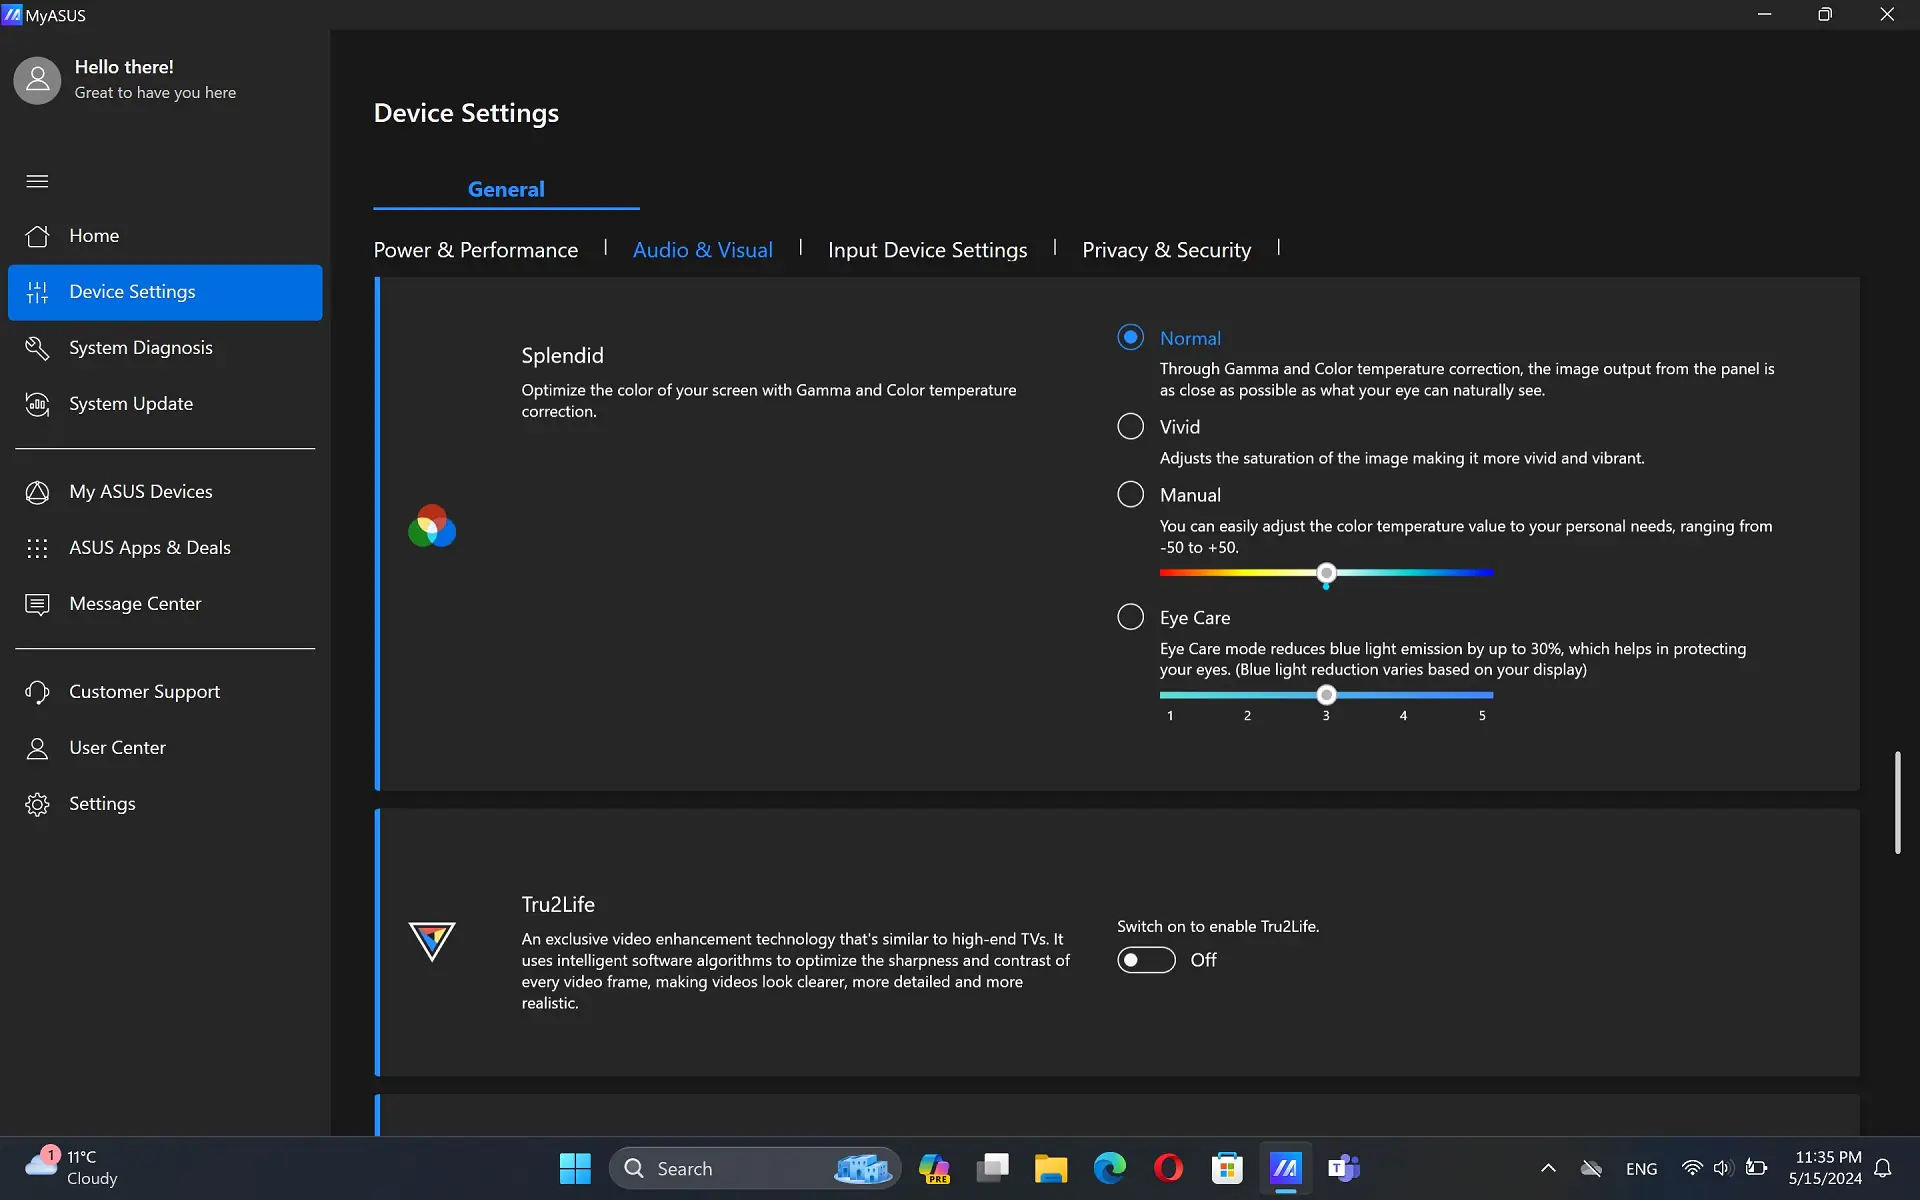Click the Splendid RGB color icon
The height and width of the screenshot is (1200, 1920).
tap(432, 526)
